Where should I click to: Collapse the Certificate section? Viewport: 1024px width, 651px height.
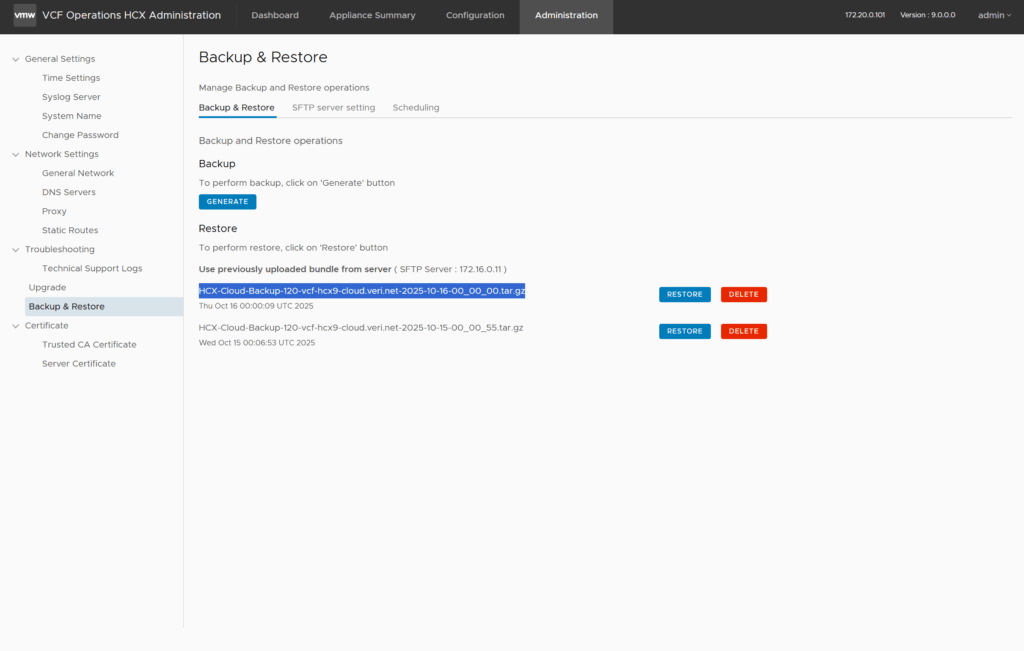(x=16, y=326)
